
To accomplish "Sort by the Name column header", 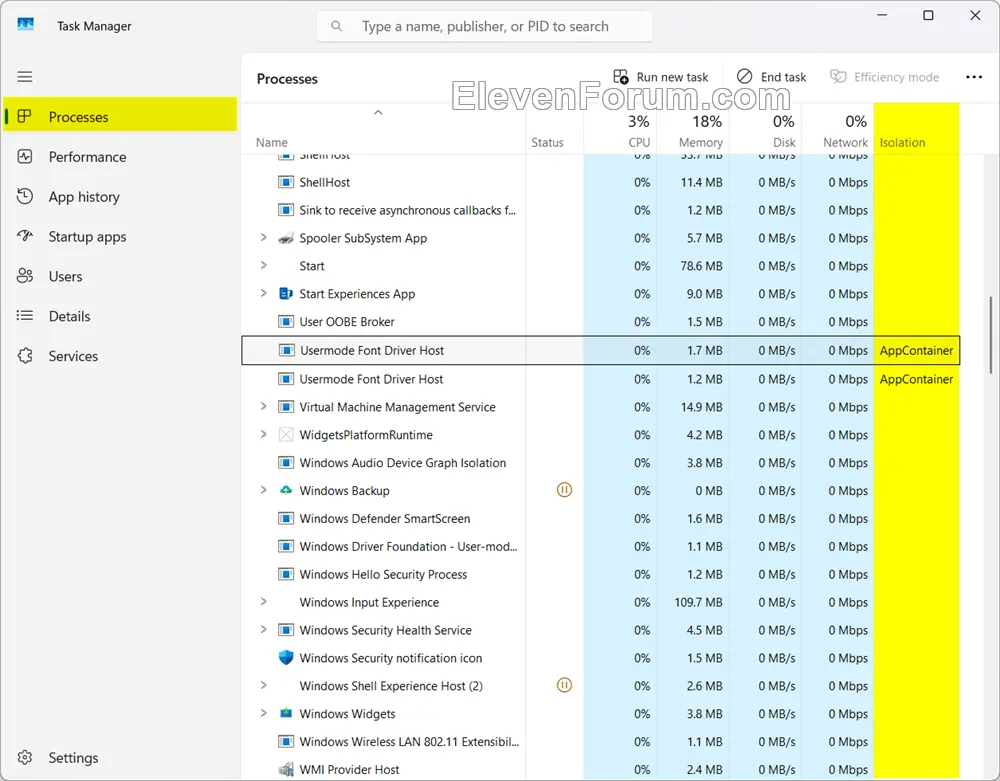I will [x=383, y=129].
